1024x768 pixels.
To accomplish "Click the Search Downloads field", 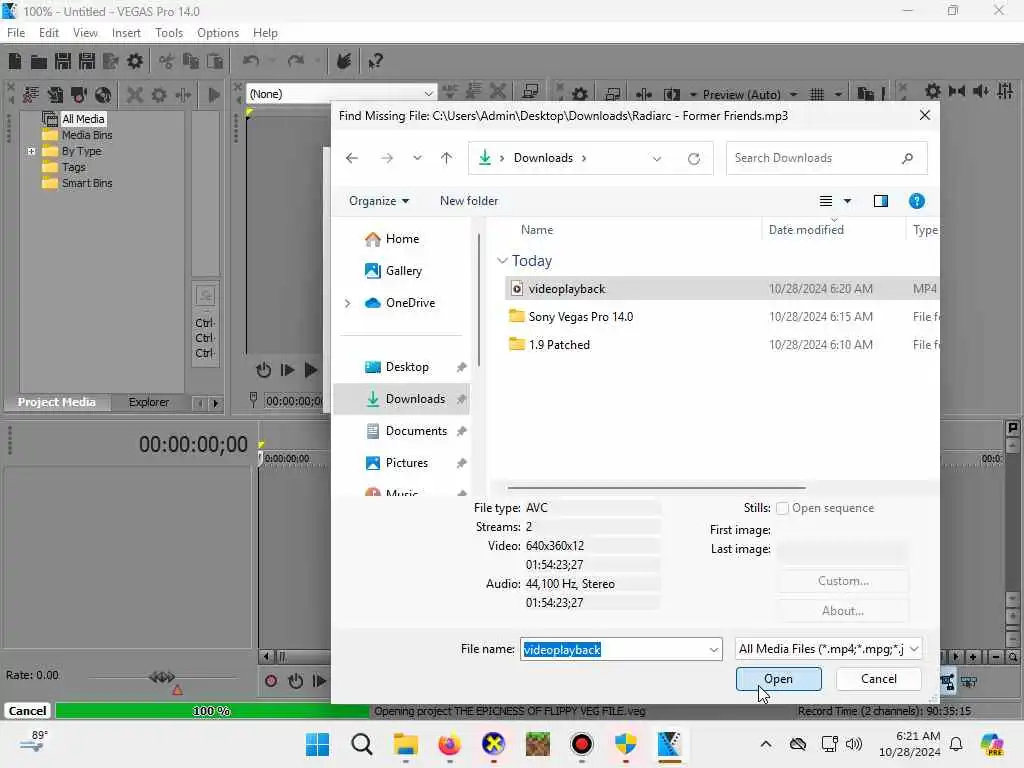I will [x=826, y=158].
